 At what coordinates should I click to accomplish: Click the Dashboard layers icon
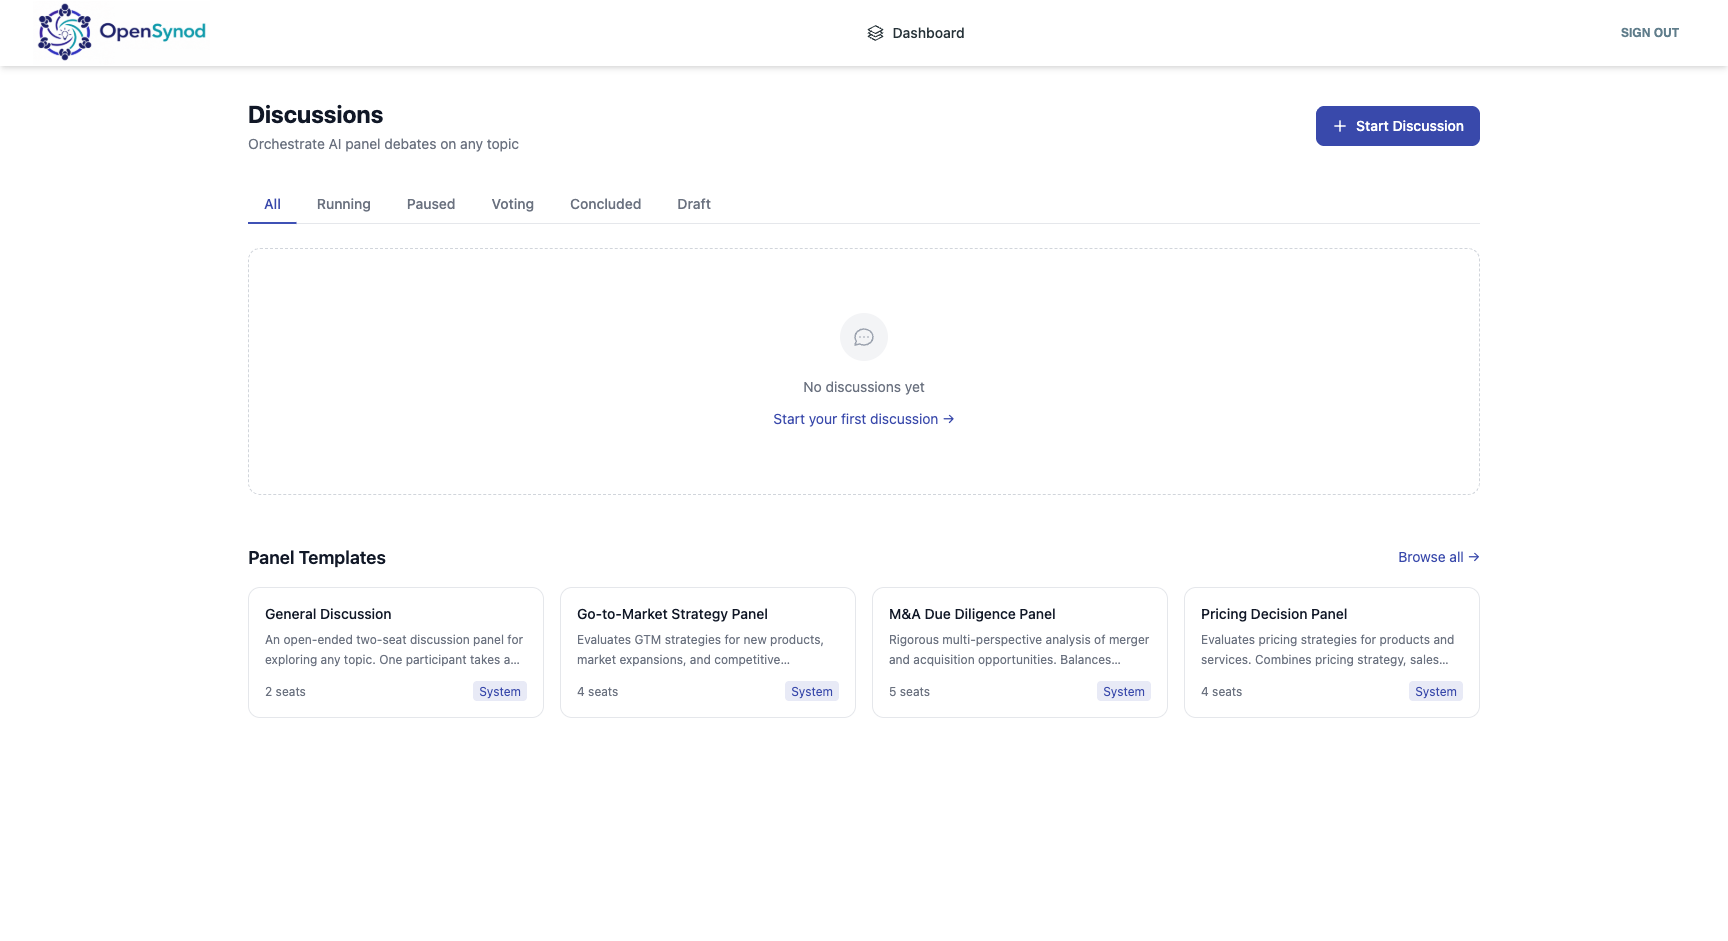(x=875, y=33)
